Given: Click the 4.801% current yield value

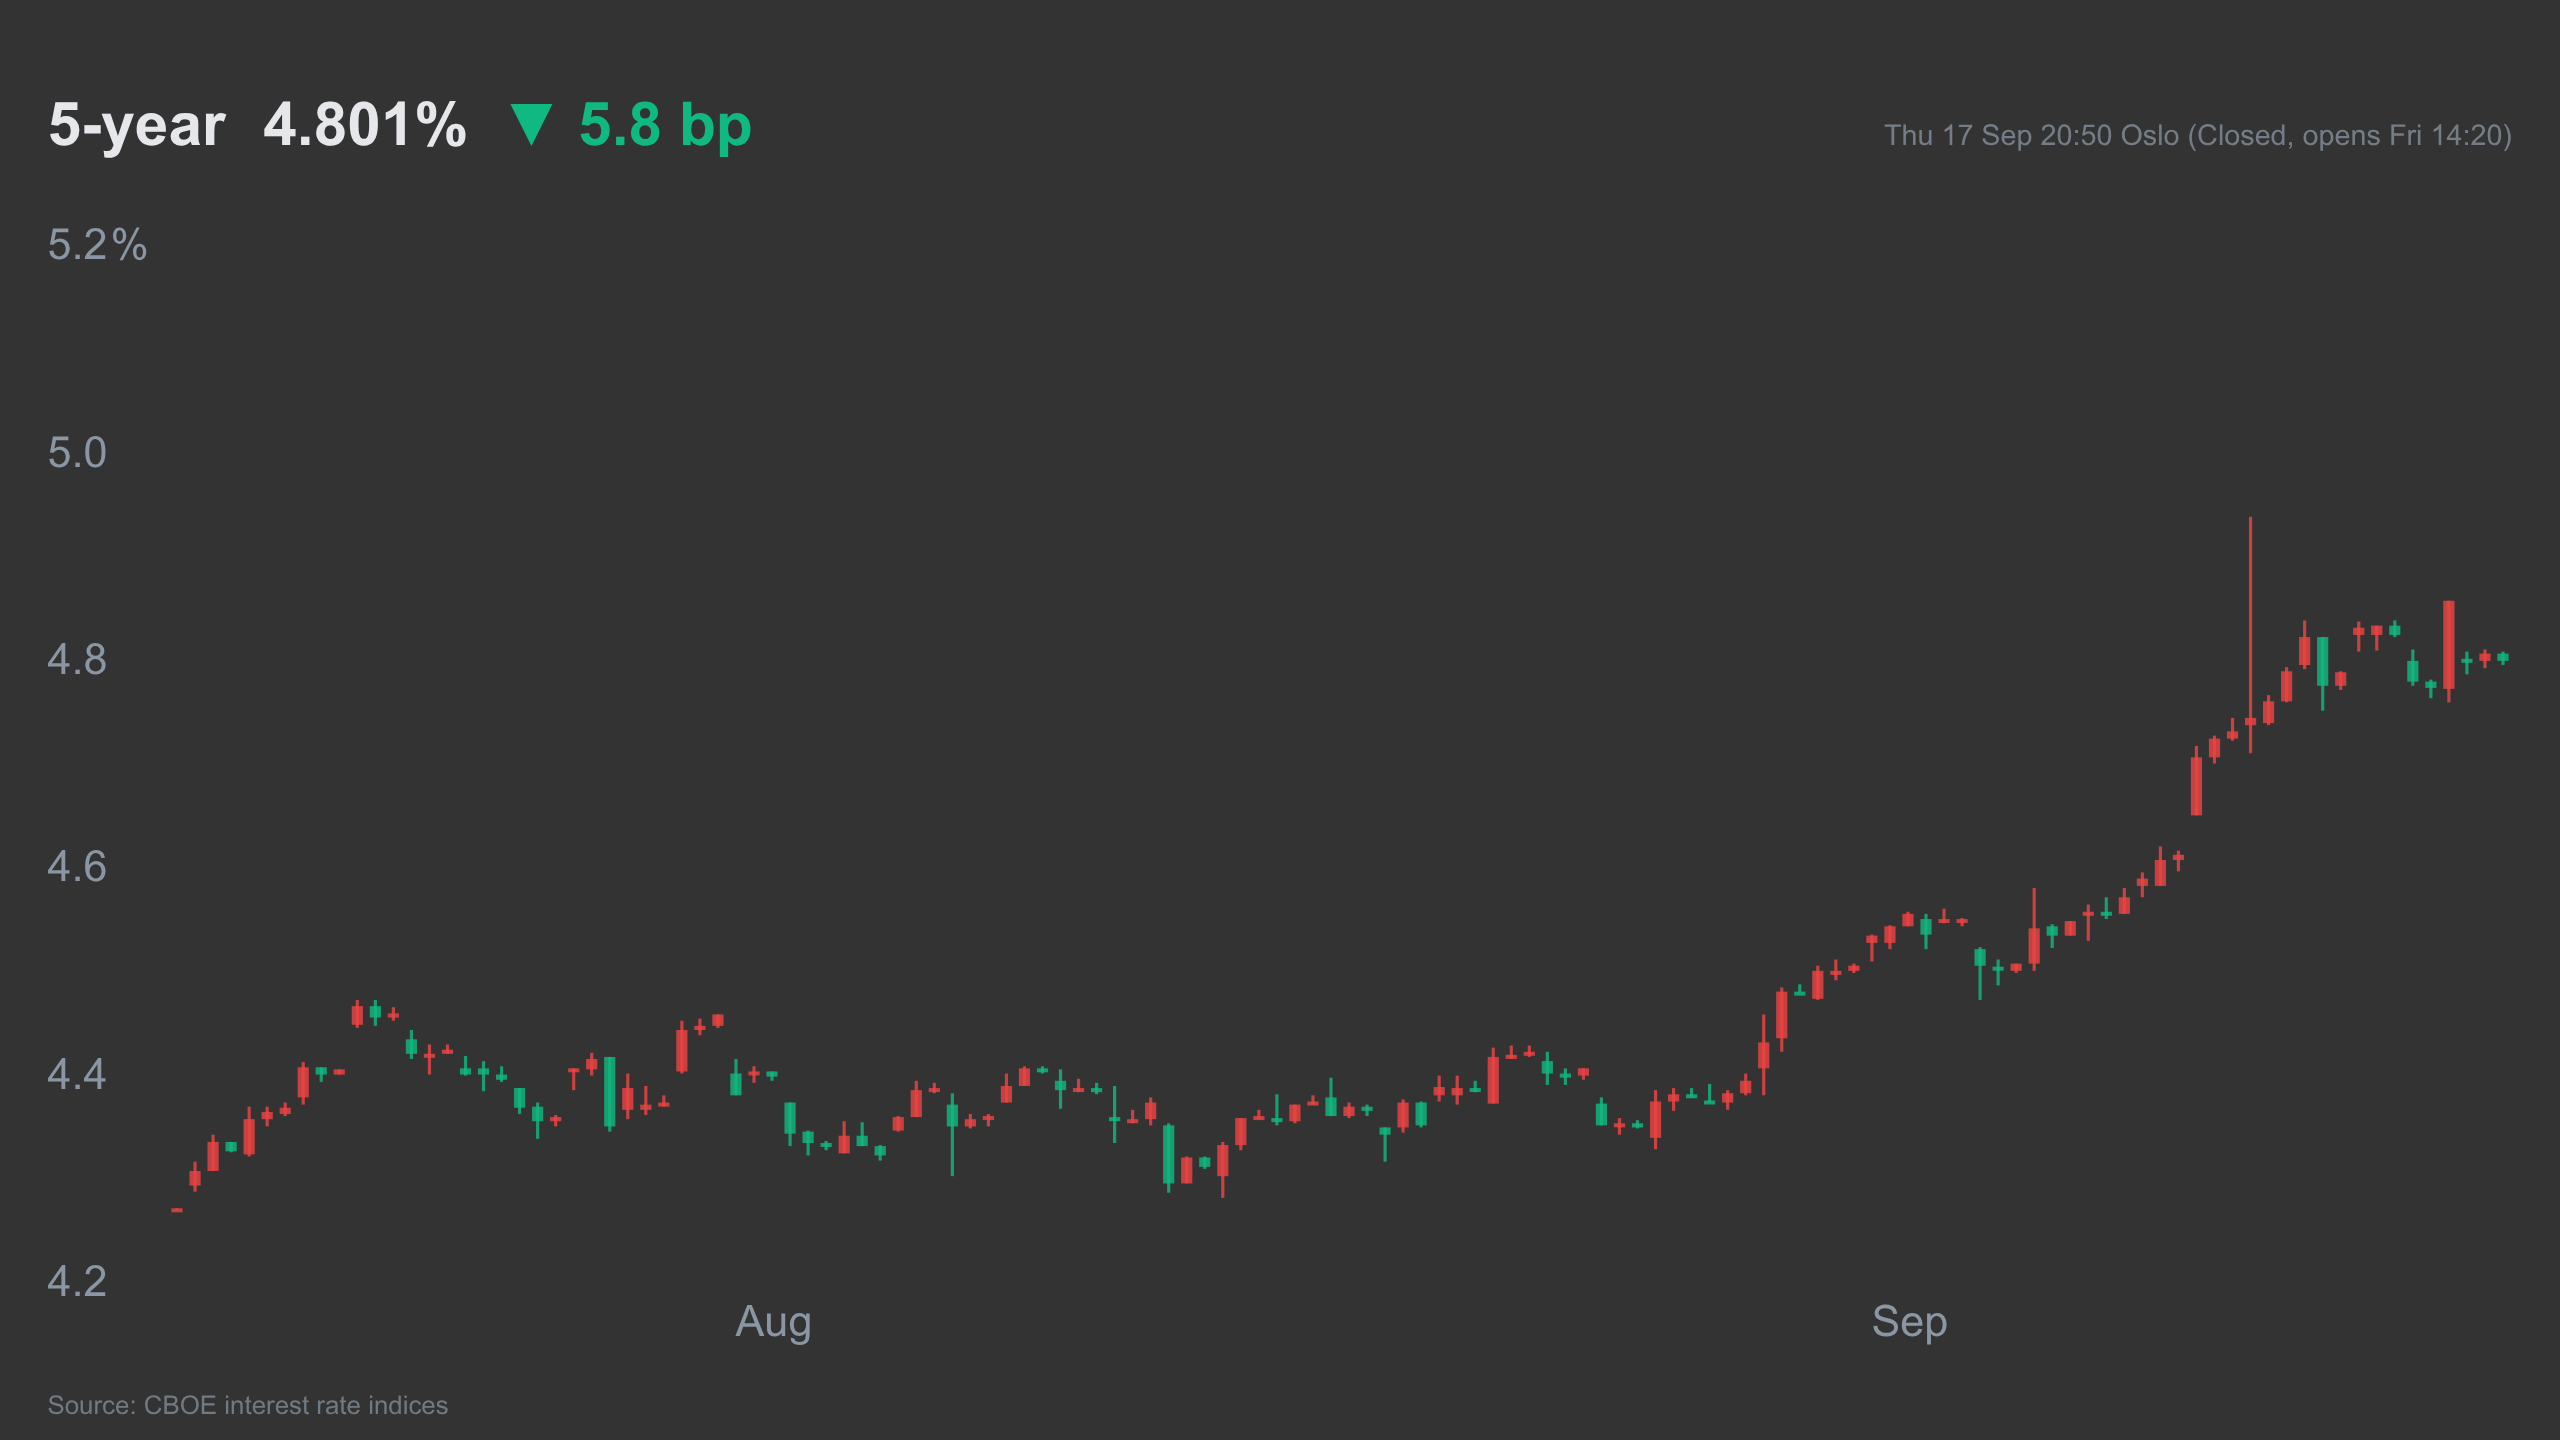Looking at the screenshot, I should (x=365, y=126).
